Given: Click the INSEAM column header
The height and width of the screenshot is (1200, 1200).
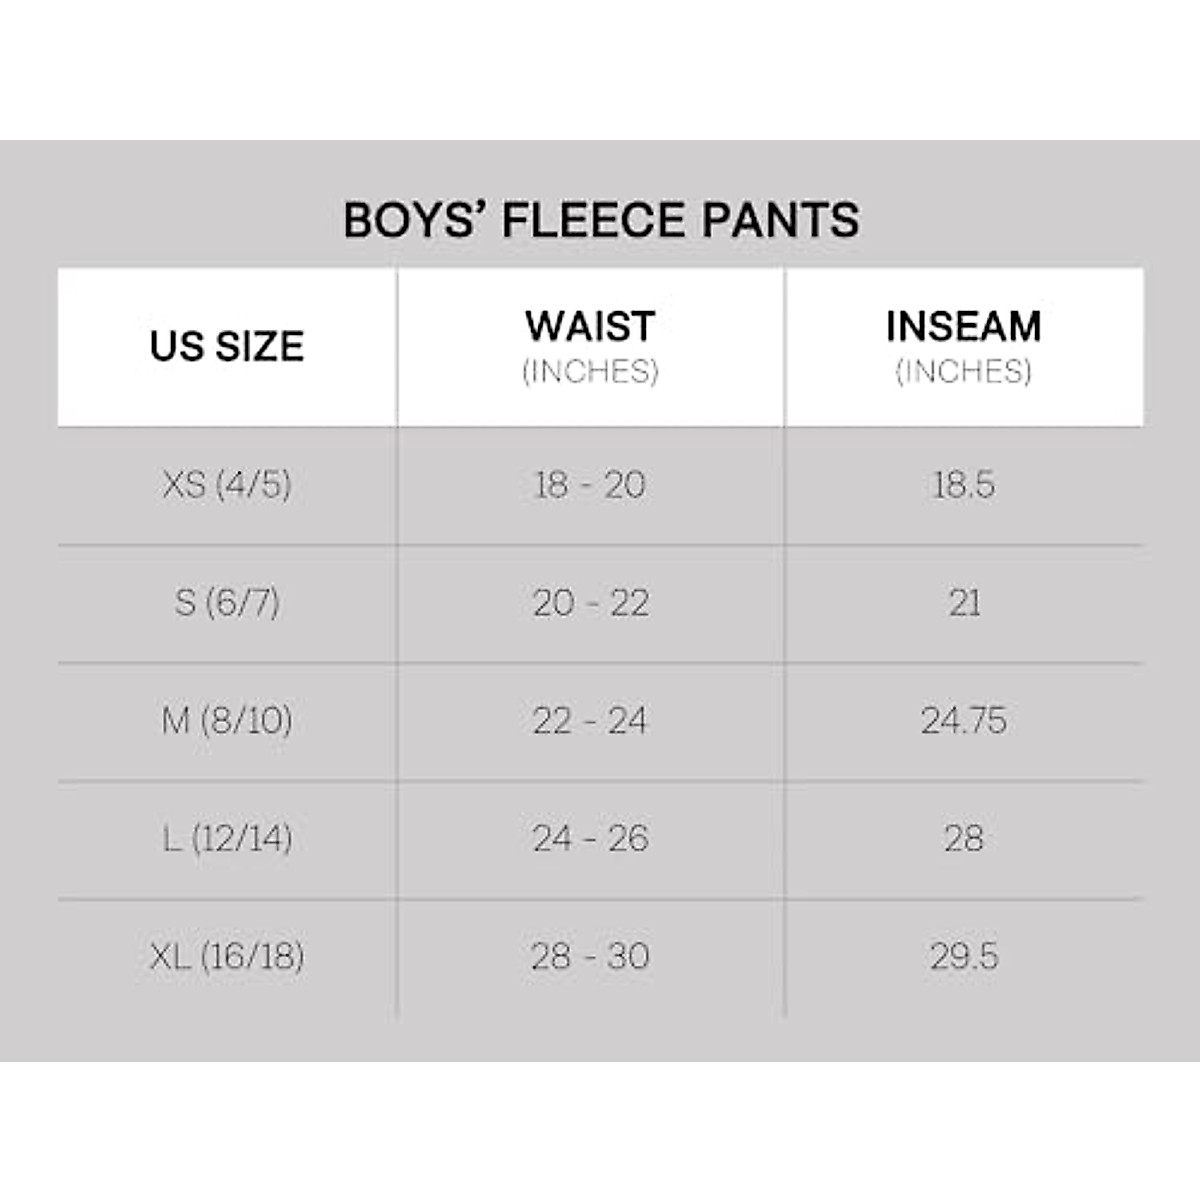Looking at the screenshot, I should [963, 327].
